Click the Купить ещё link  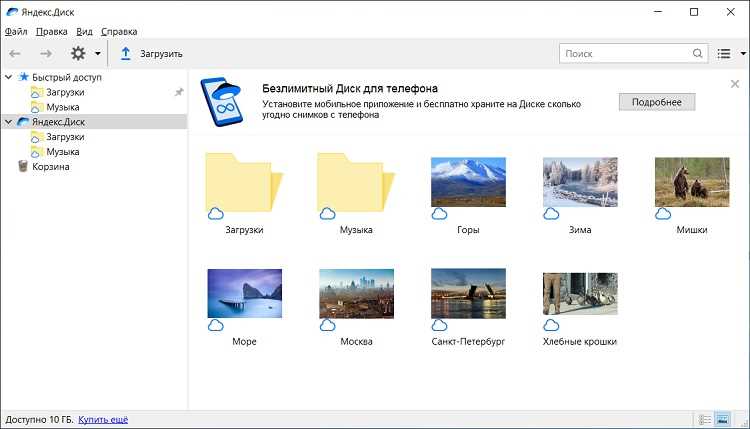tap(103, 419)
